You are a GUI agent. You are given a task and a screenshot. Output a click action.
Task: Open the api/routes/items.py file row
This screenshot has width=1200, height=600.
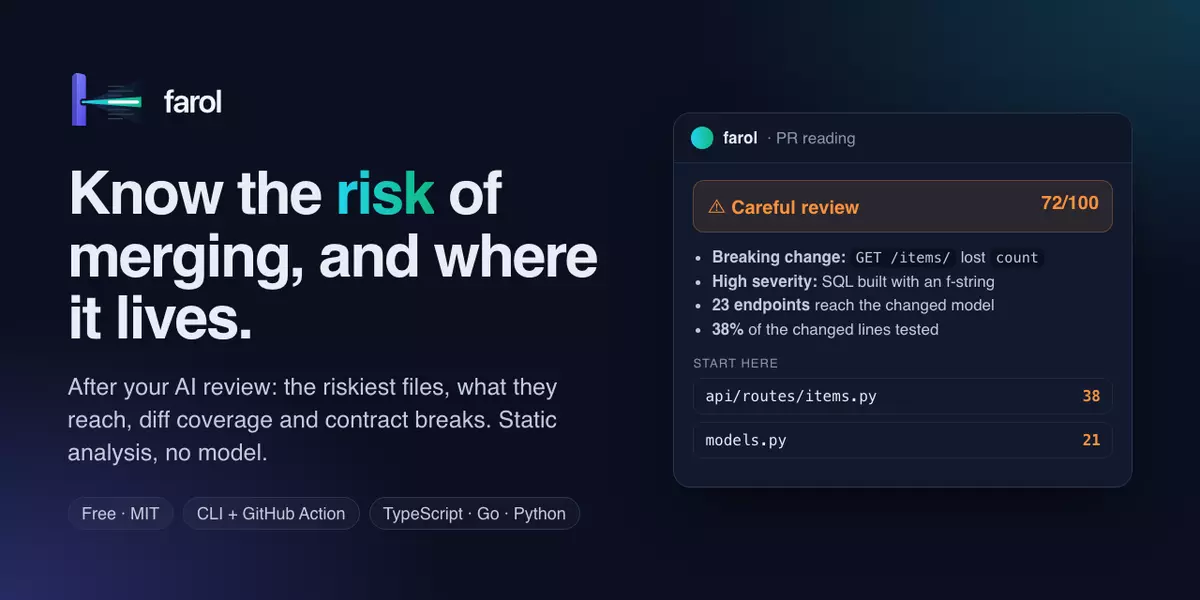pyautogui.click(x=902, y=396)
